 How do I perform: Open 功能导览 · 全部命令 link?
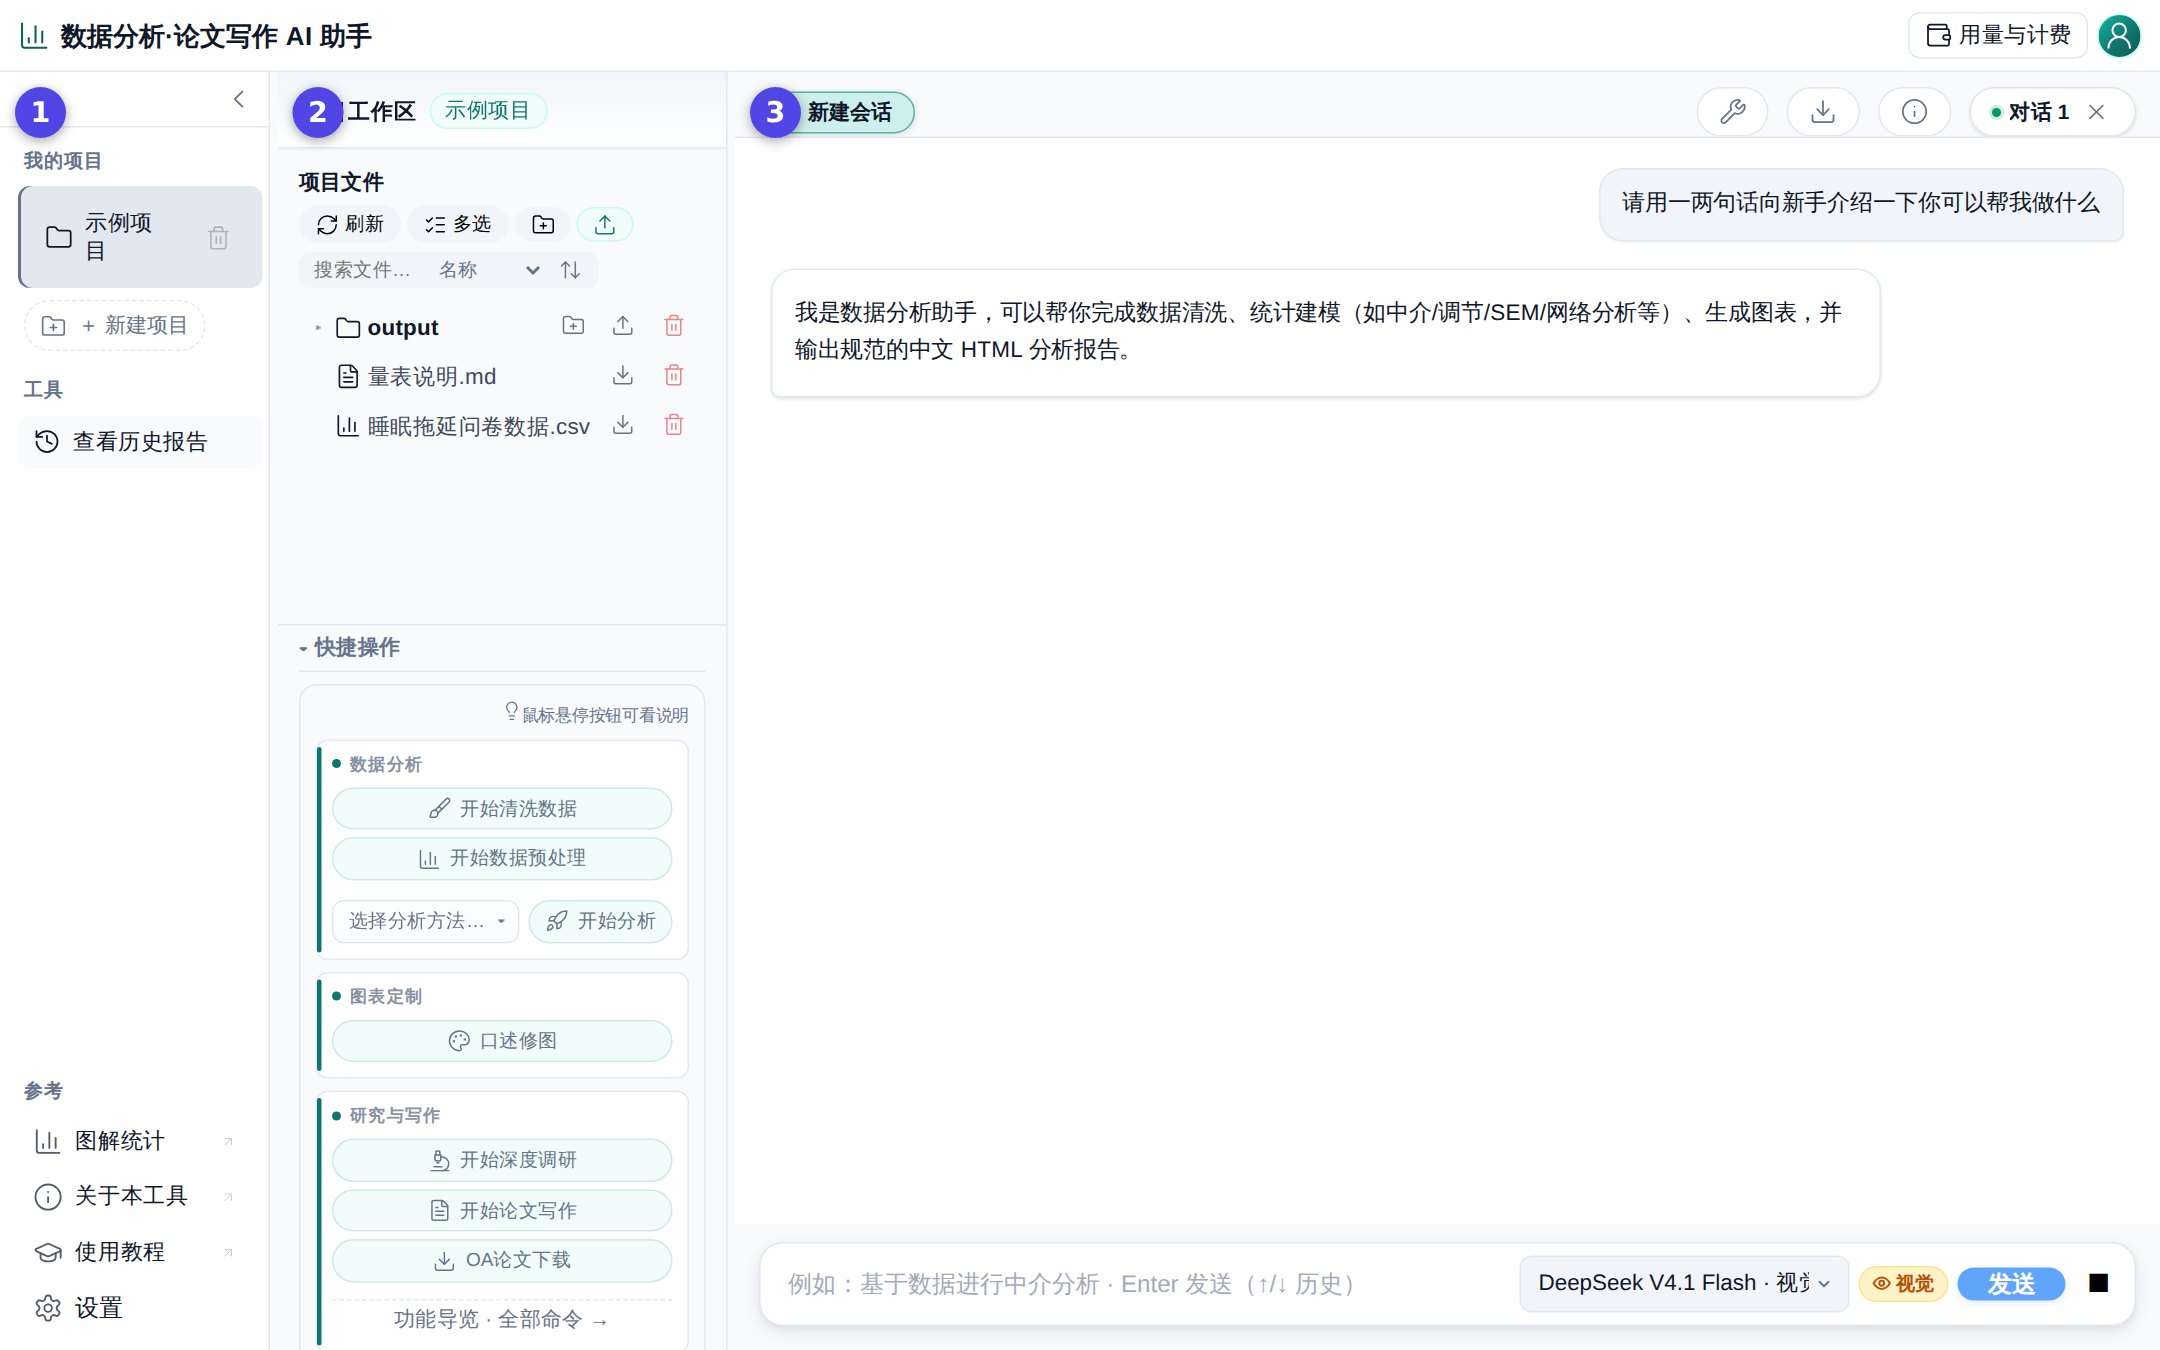502,1320
